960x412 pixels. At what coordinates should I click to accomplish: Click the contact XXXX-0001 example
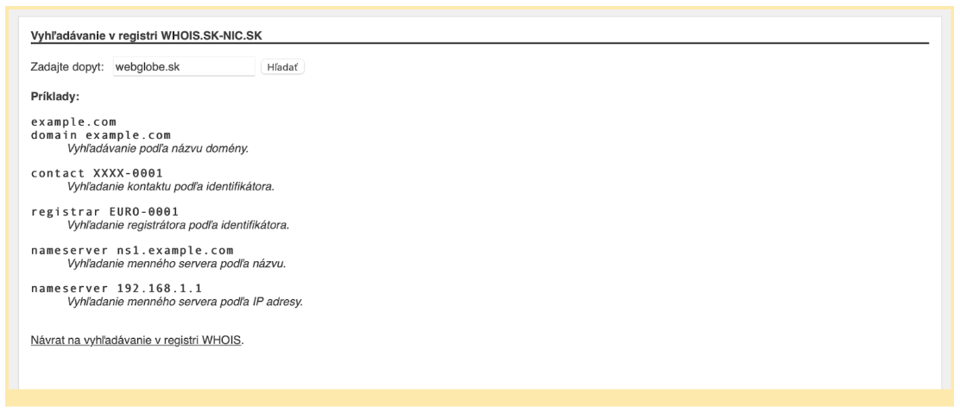click(97, 173)
